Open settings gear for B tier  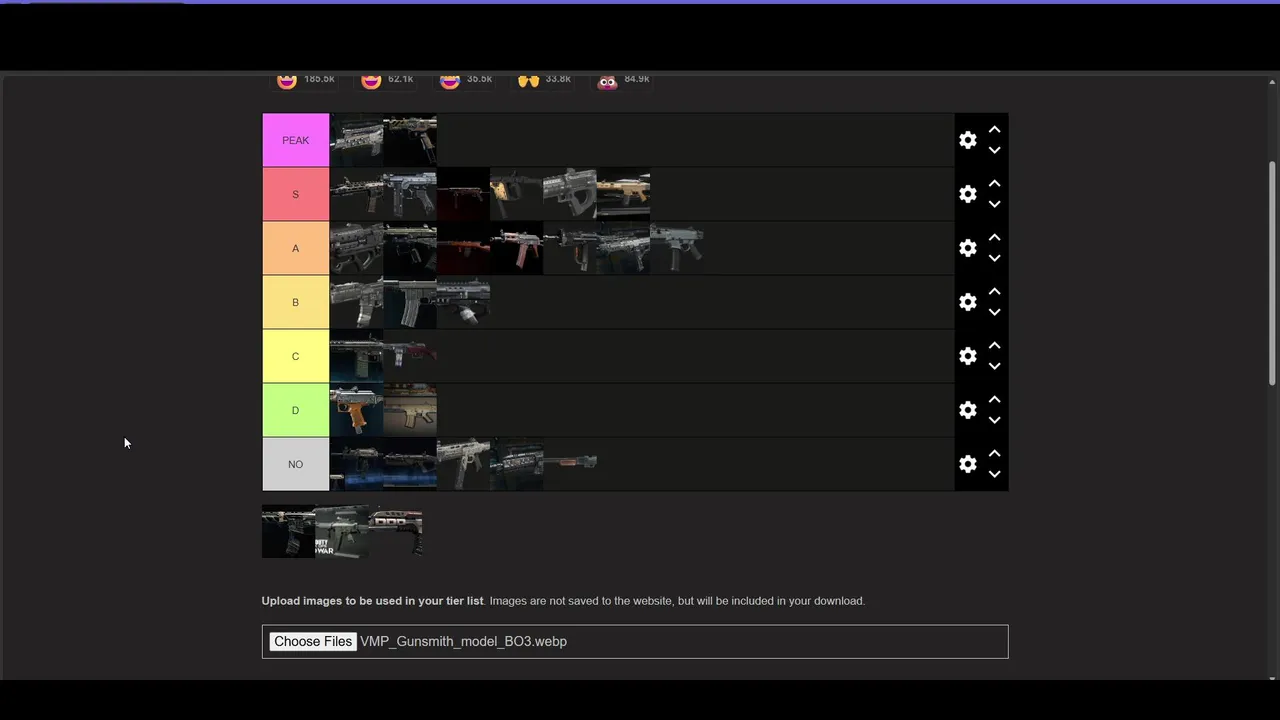967,302
